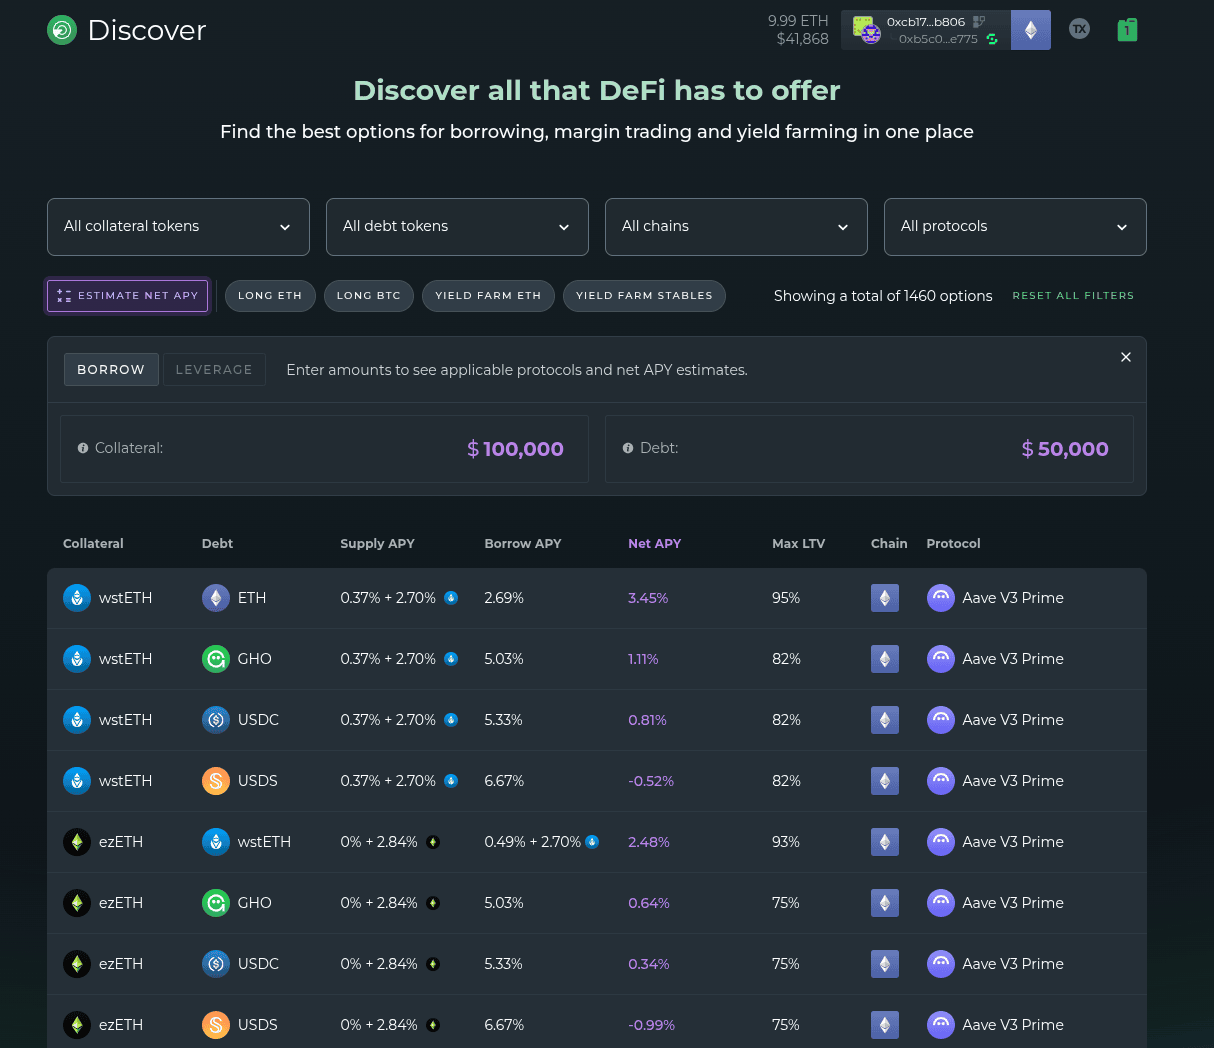Open the Ethereum network selector
The height and width of the screenshot is (1048, 1214).
(x=1031, y=30)
